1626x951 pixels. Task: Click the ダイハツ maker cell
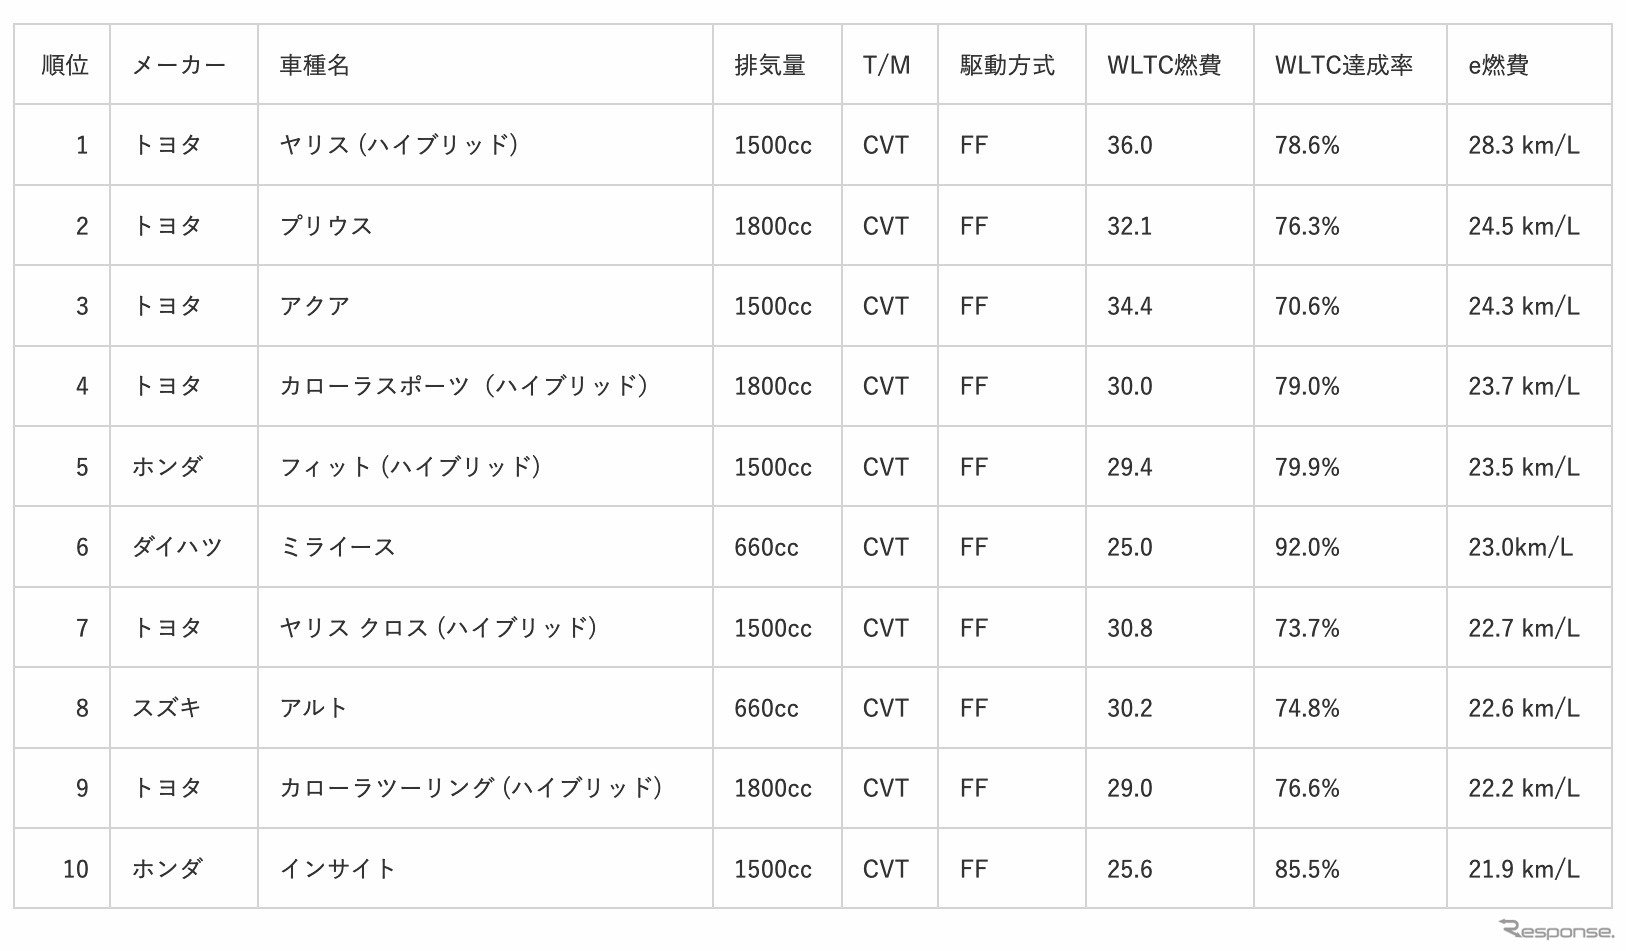click(x=177, y=547)
